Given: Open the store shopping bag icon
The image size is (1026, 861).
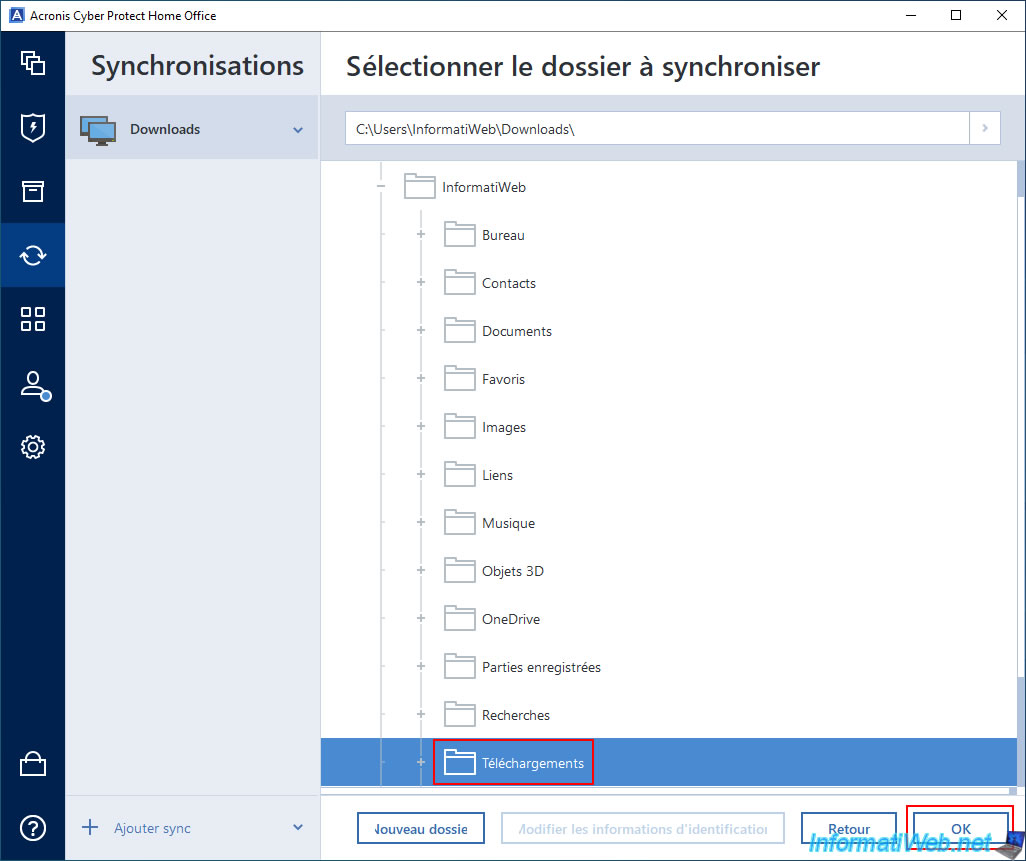Looking at the screenshot, I should point(33,765).
